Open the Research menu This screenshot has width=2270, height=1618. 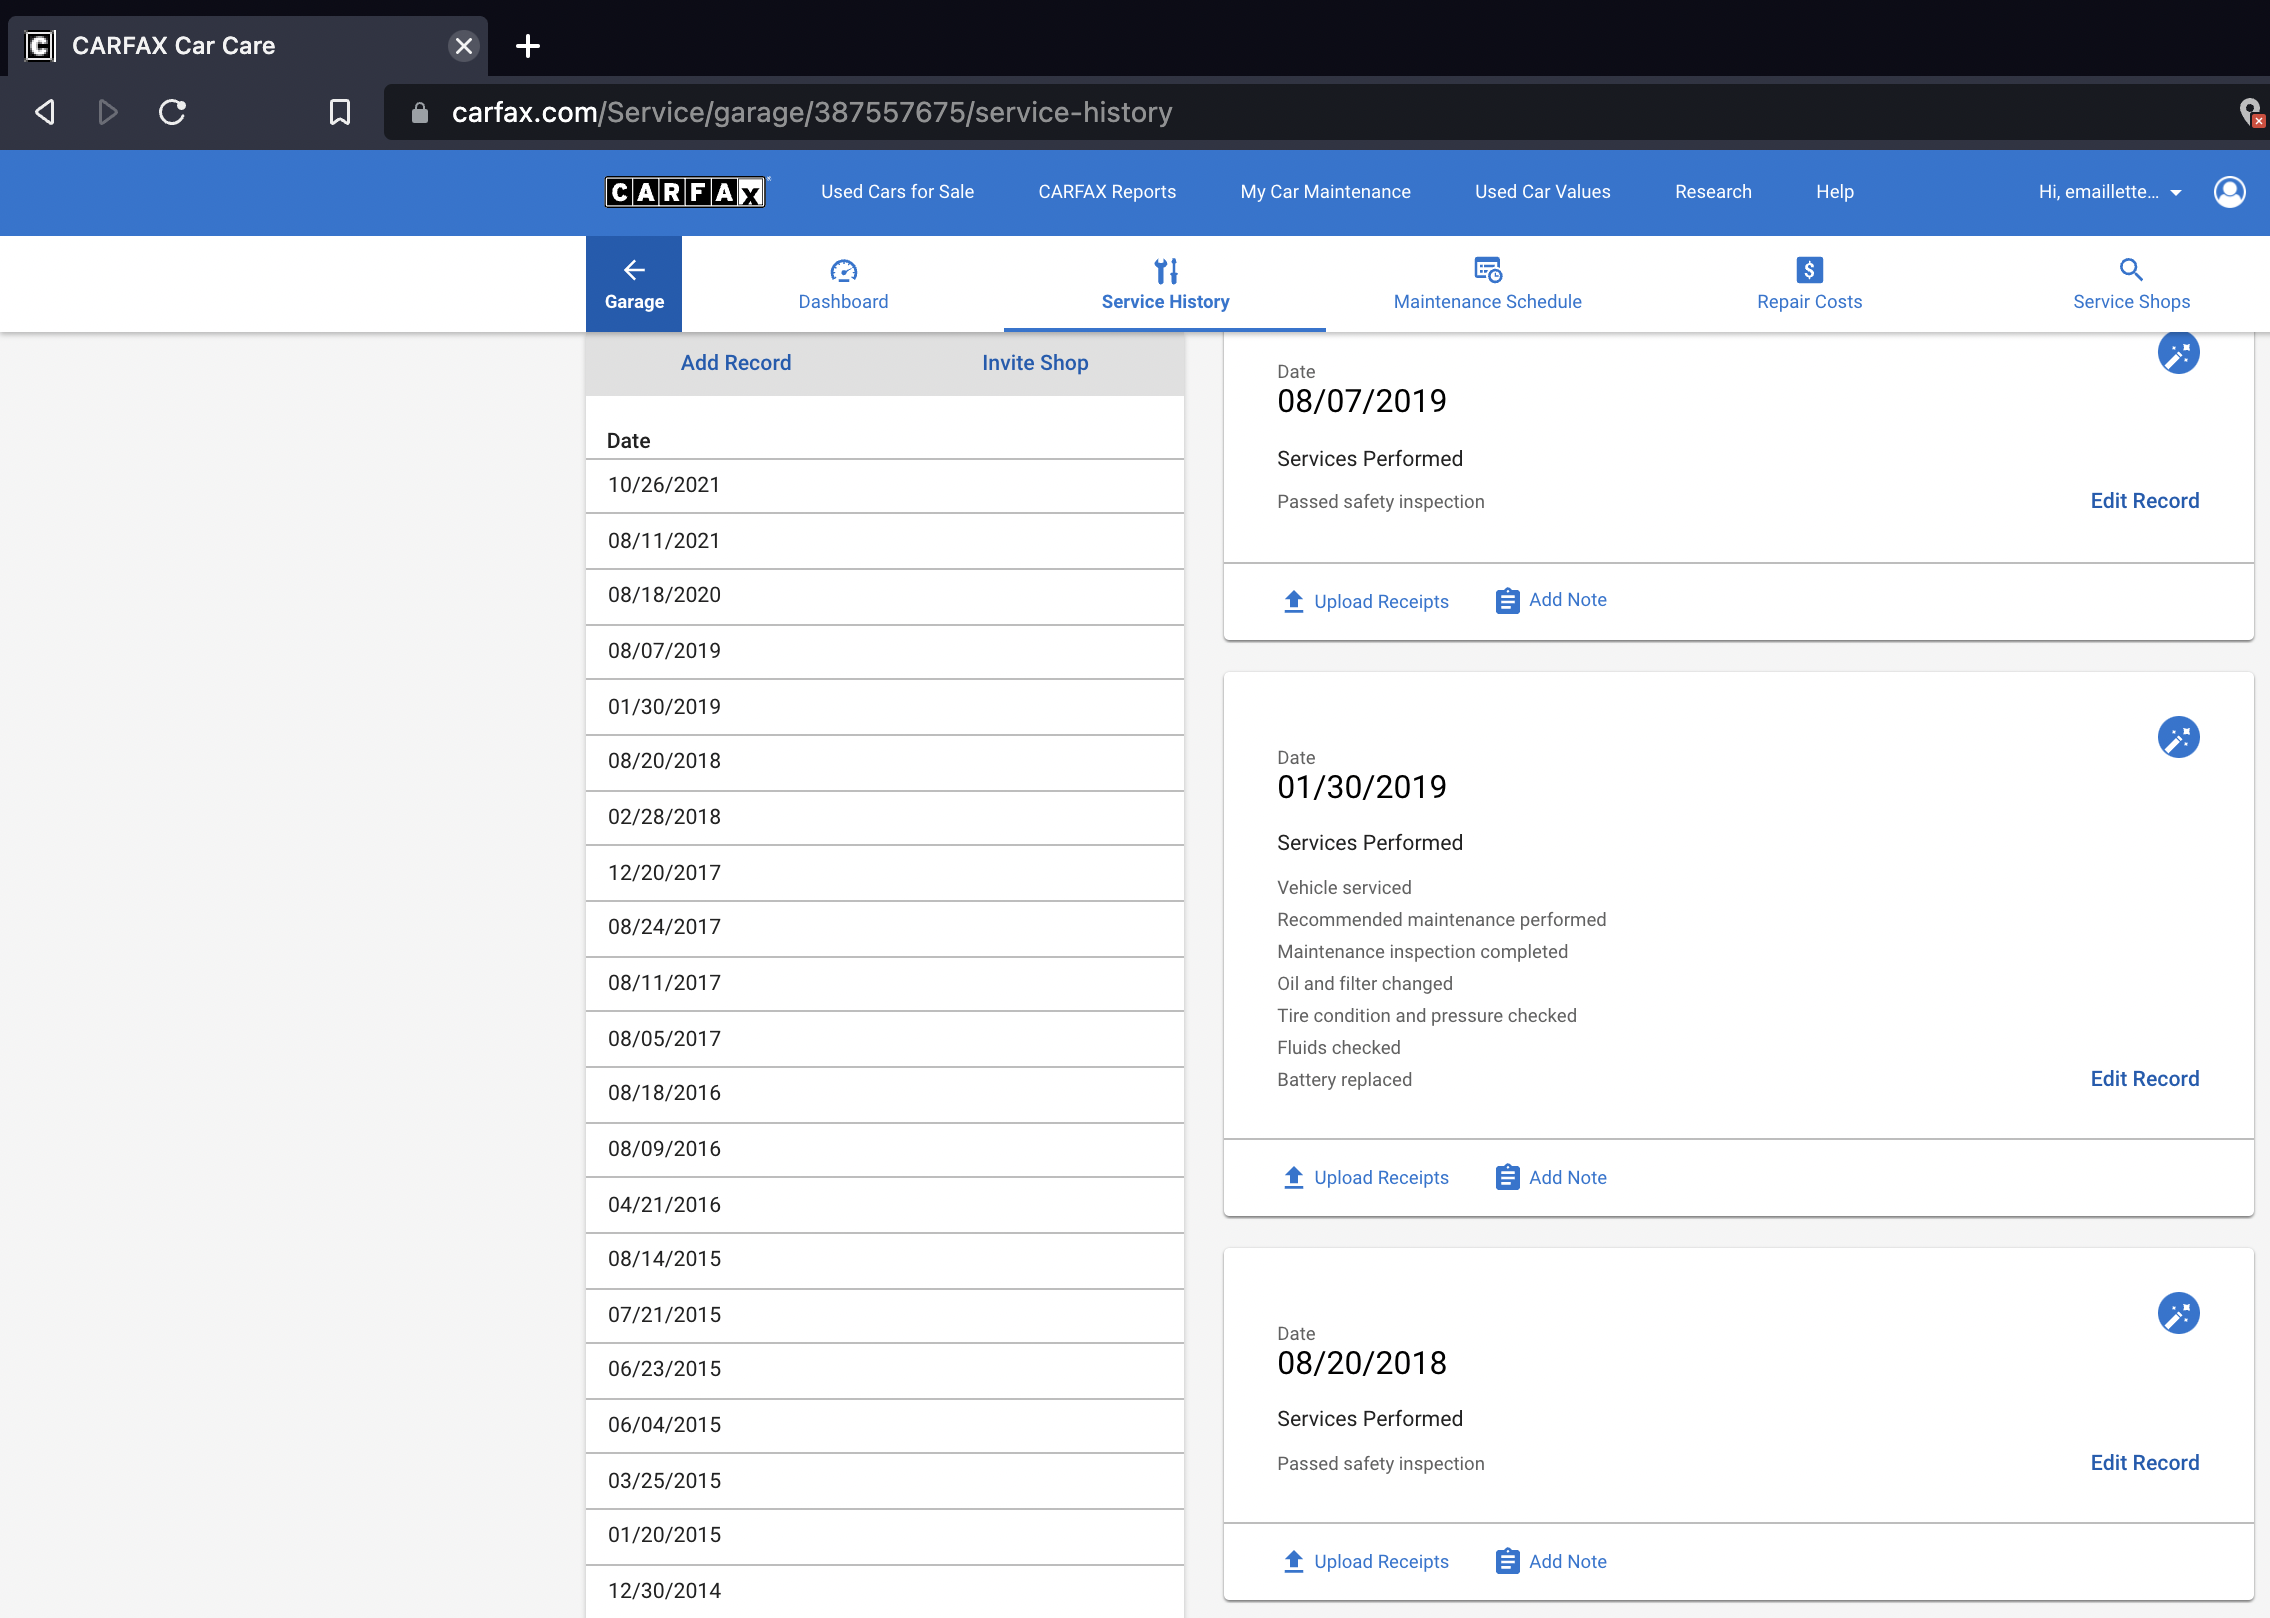[x=1713, y=192]
